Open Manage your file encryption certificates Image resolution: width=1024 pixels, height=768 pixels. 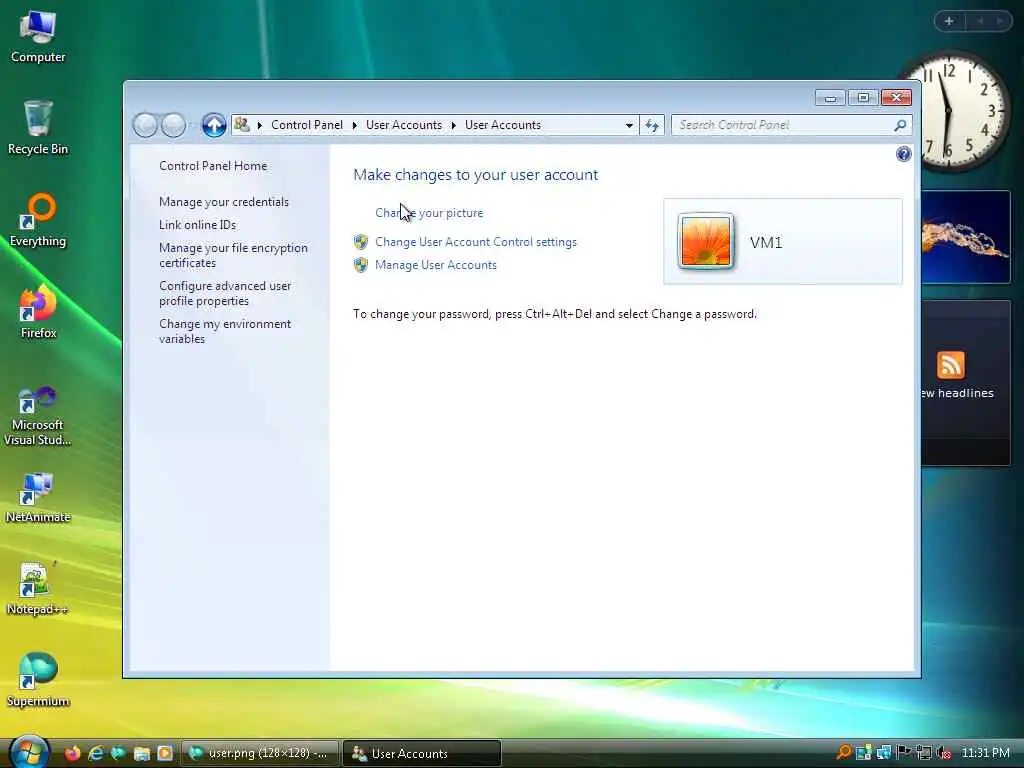coord(233,255)
